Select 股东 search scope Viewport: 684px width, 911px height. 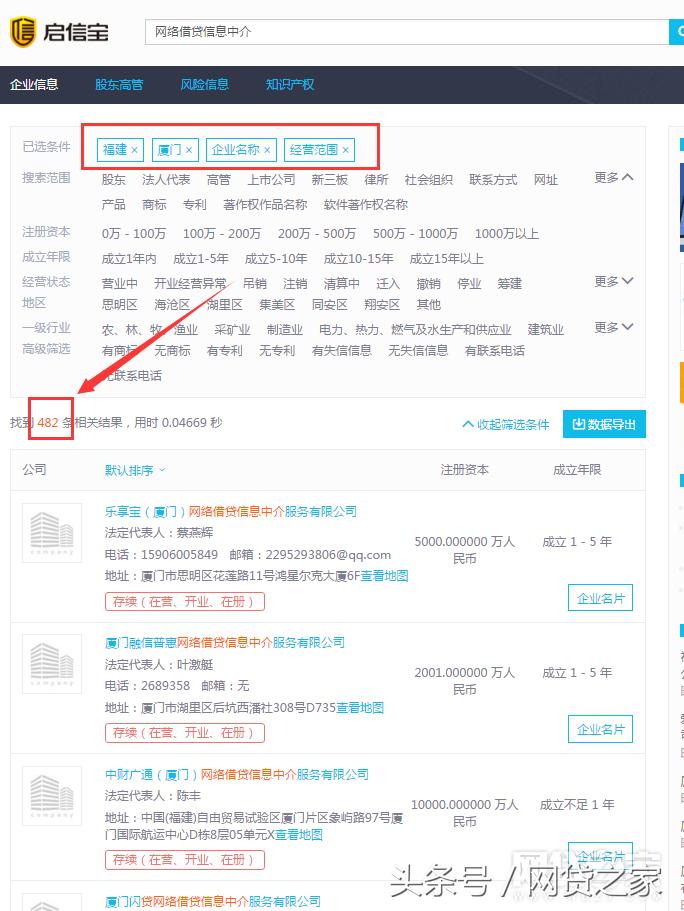point(113,180)
